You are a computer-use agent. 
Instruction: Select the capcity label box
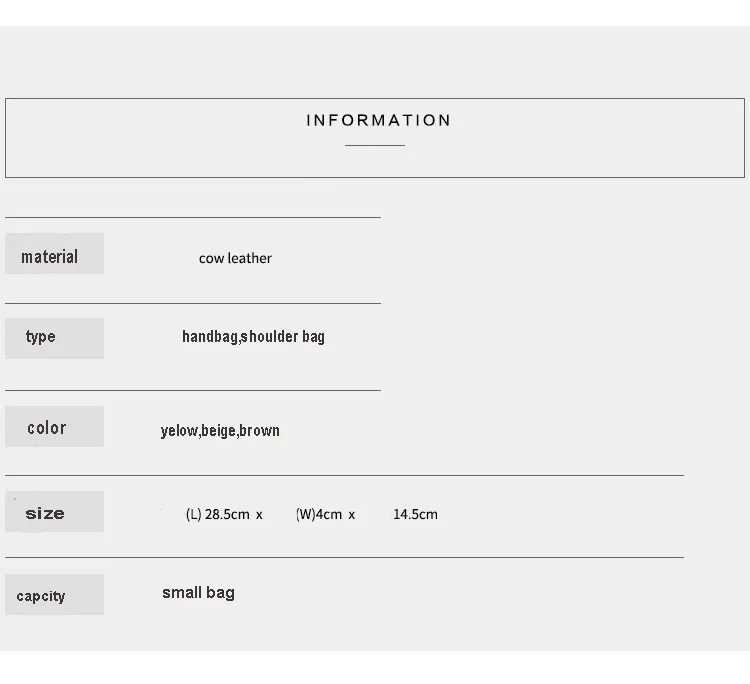click(55, 595)
